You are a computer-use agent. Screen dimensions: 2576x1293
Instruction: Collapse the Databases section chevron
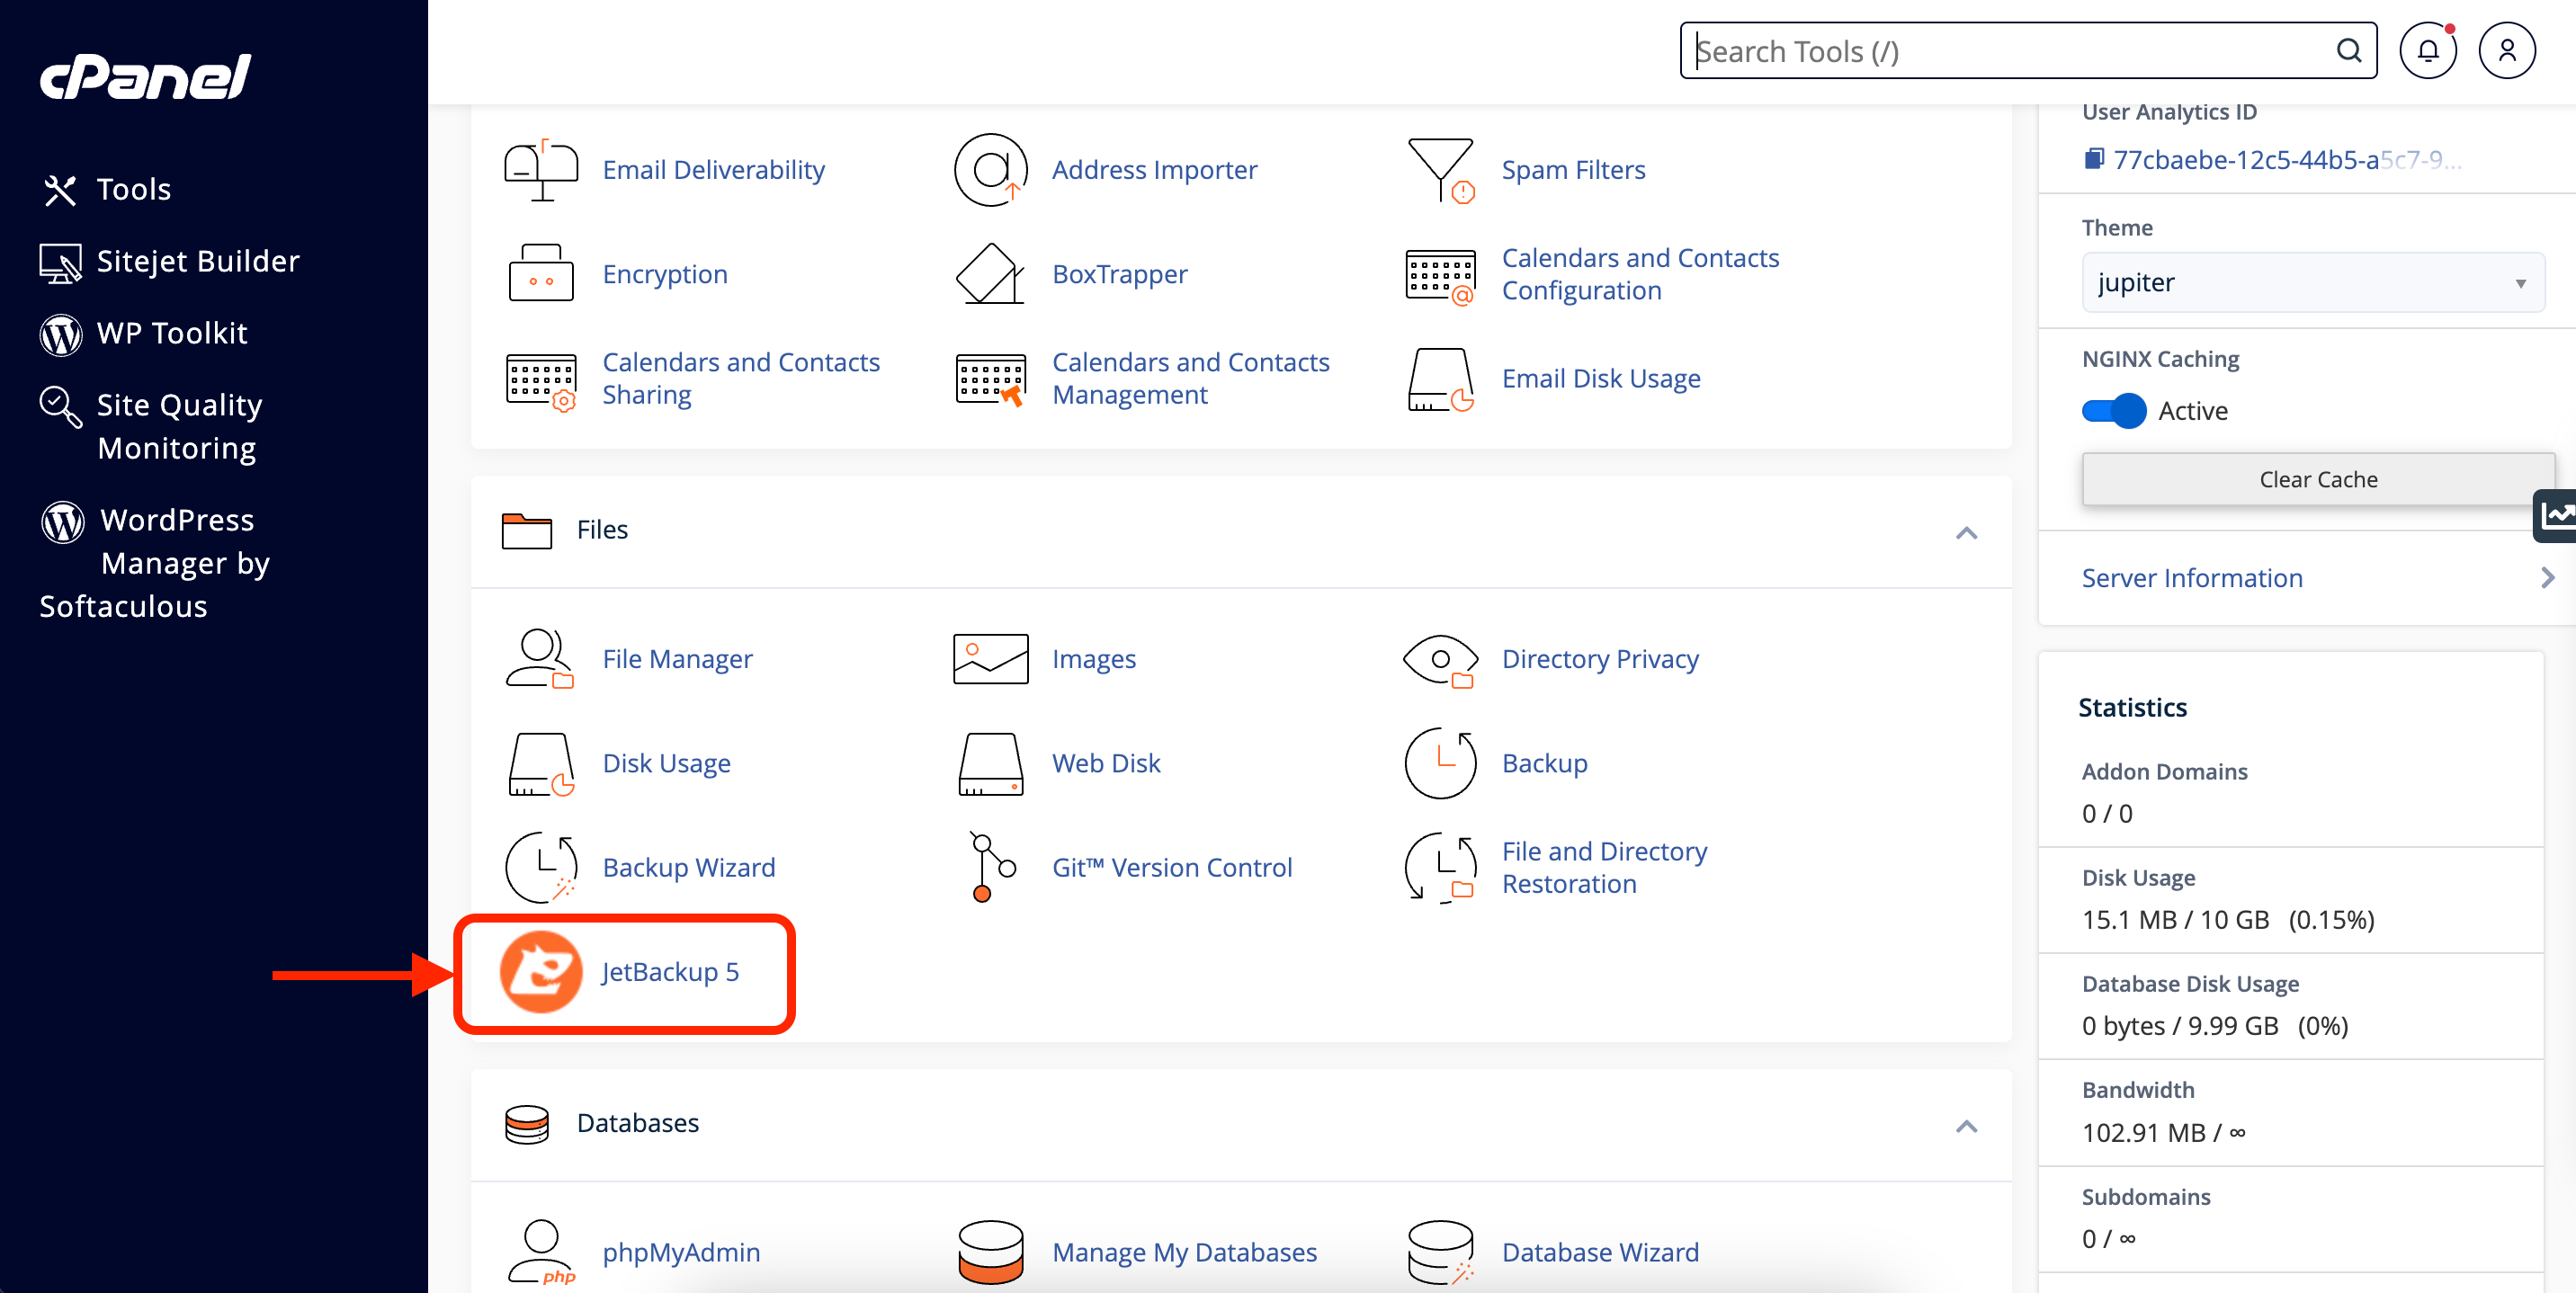click(1966, 1126)
